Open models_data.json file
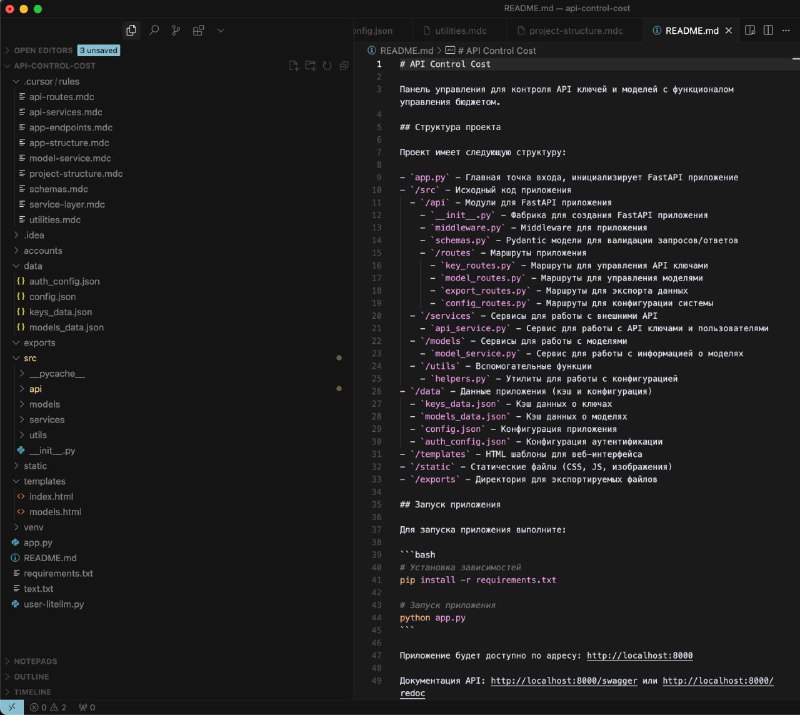The height and width of the screenshot is (715, 800). (x=66, y=327)
